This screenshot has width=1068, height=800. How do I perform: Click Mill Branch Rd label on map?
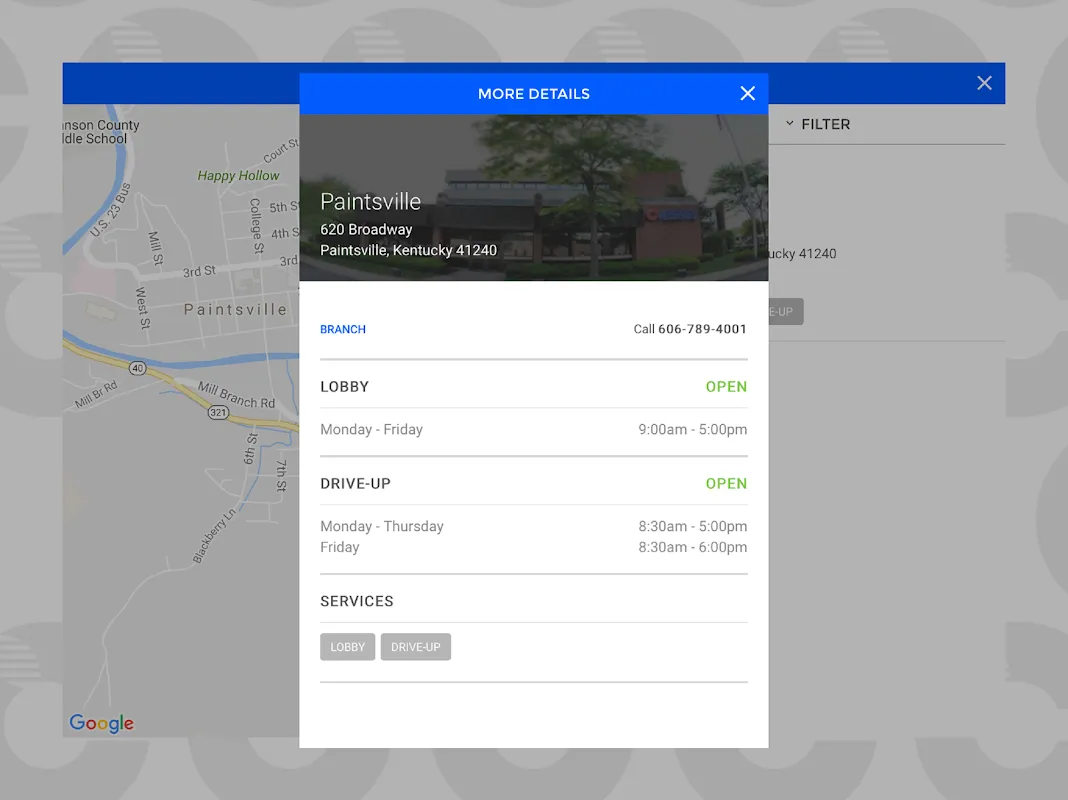tap(236, 395)
